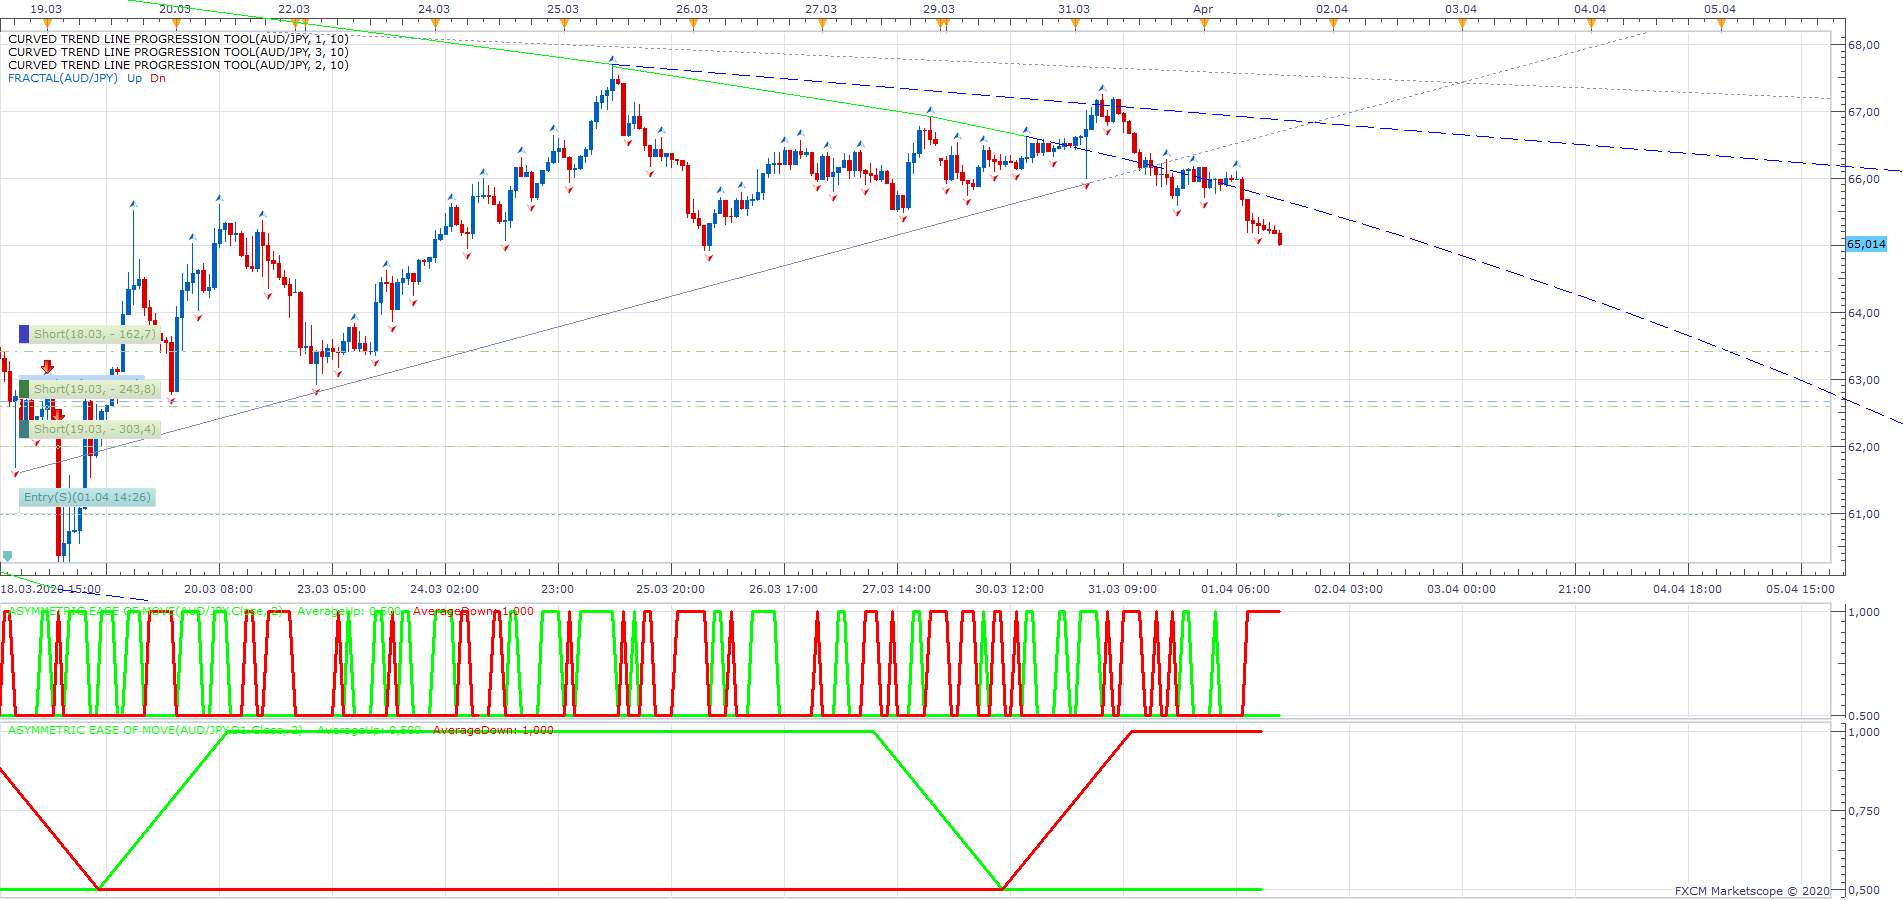The height and width of the screenshot is (900, 1903).
Task: Click the blue square beside Short(18.03, - 162,7)
Action: coord(24,334)
